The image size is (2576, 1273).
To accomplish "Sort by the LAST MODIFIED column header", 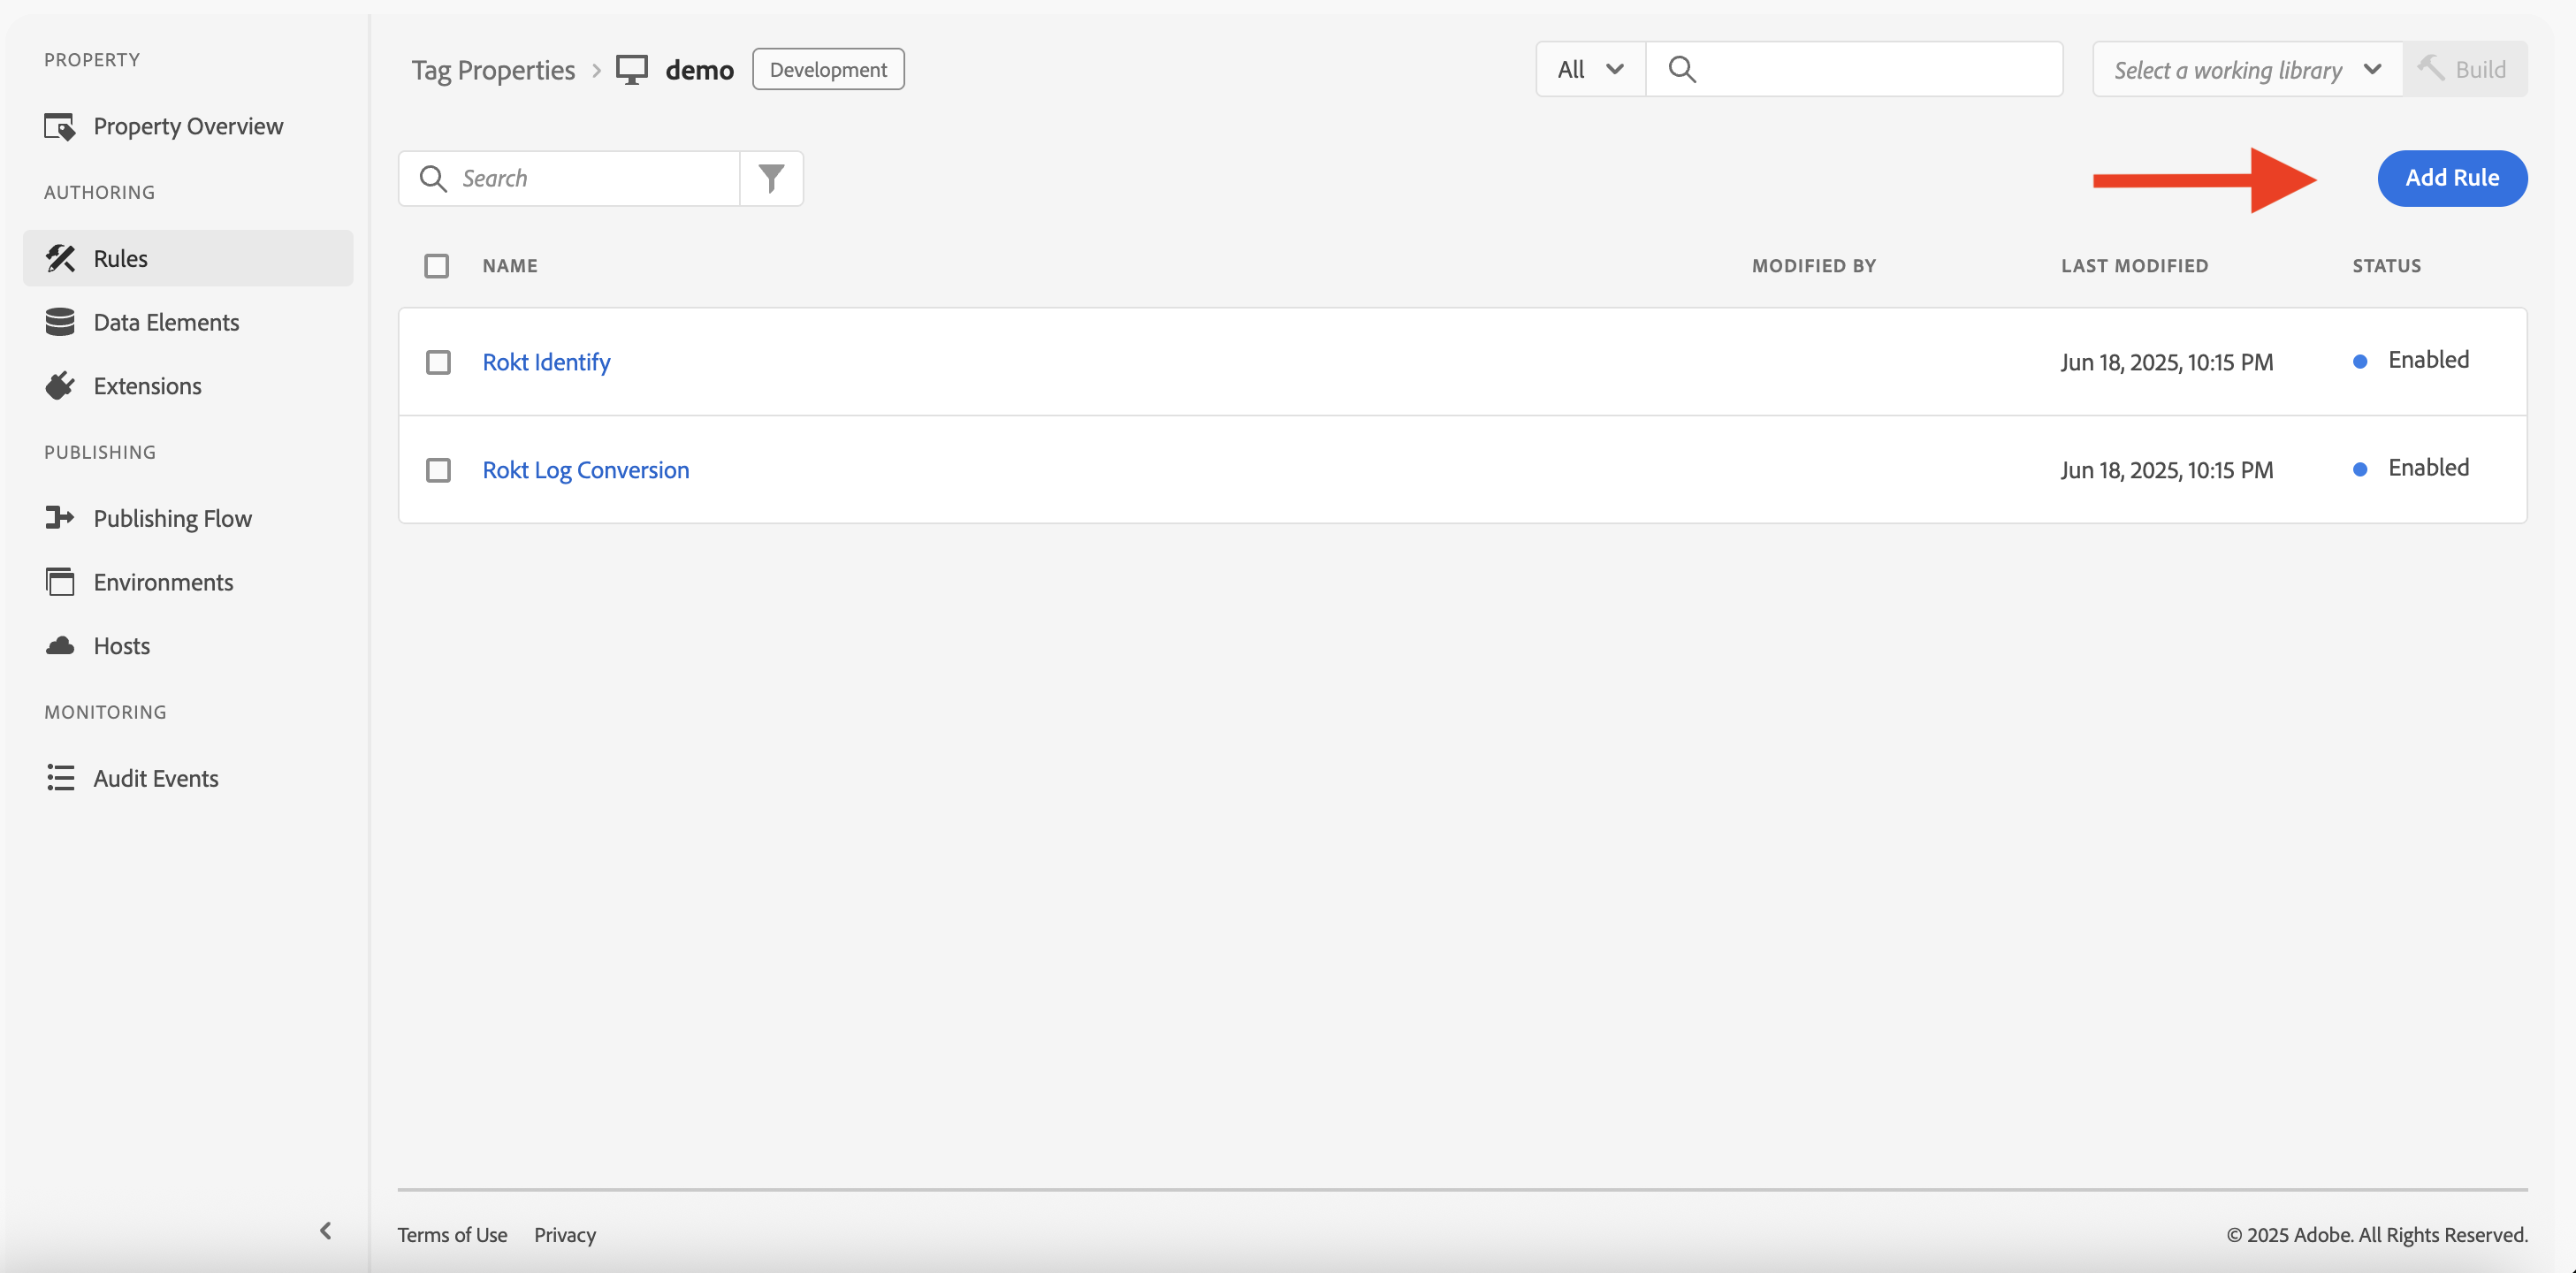I will tap(2135, 266).
